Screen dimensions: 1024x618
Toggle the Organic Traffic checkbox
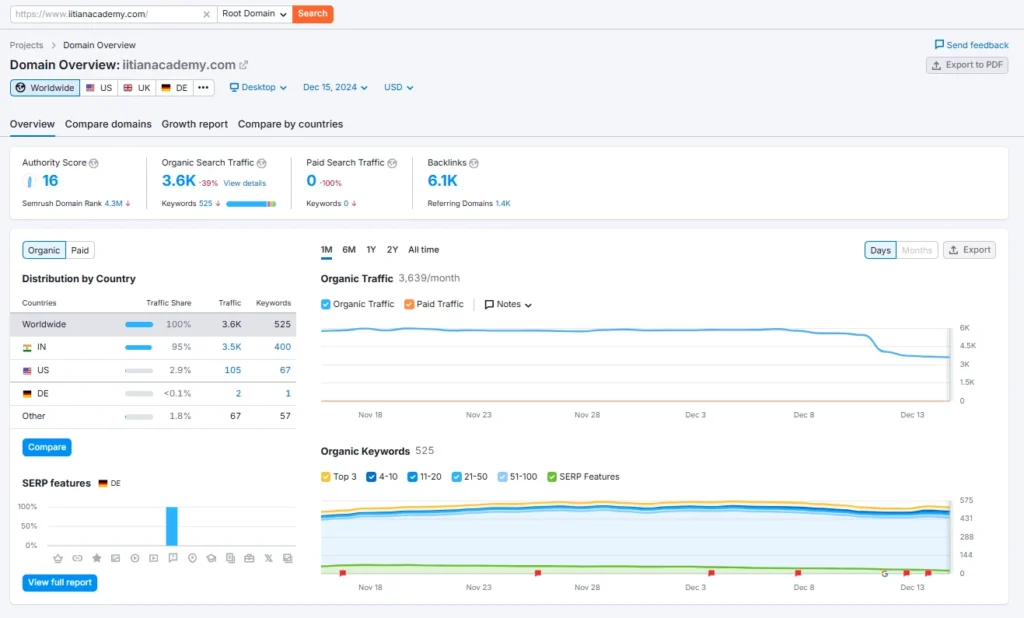coord(325,304)
